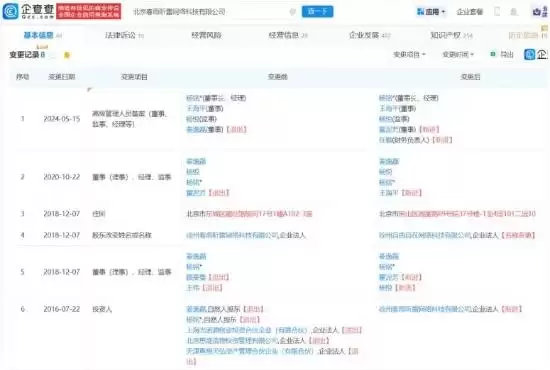Open the 北京 管理有限公司 investor link in row 6
Viewport: 550px width, 370px height.
(232, 341)
